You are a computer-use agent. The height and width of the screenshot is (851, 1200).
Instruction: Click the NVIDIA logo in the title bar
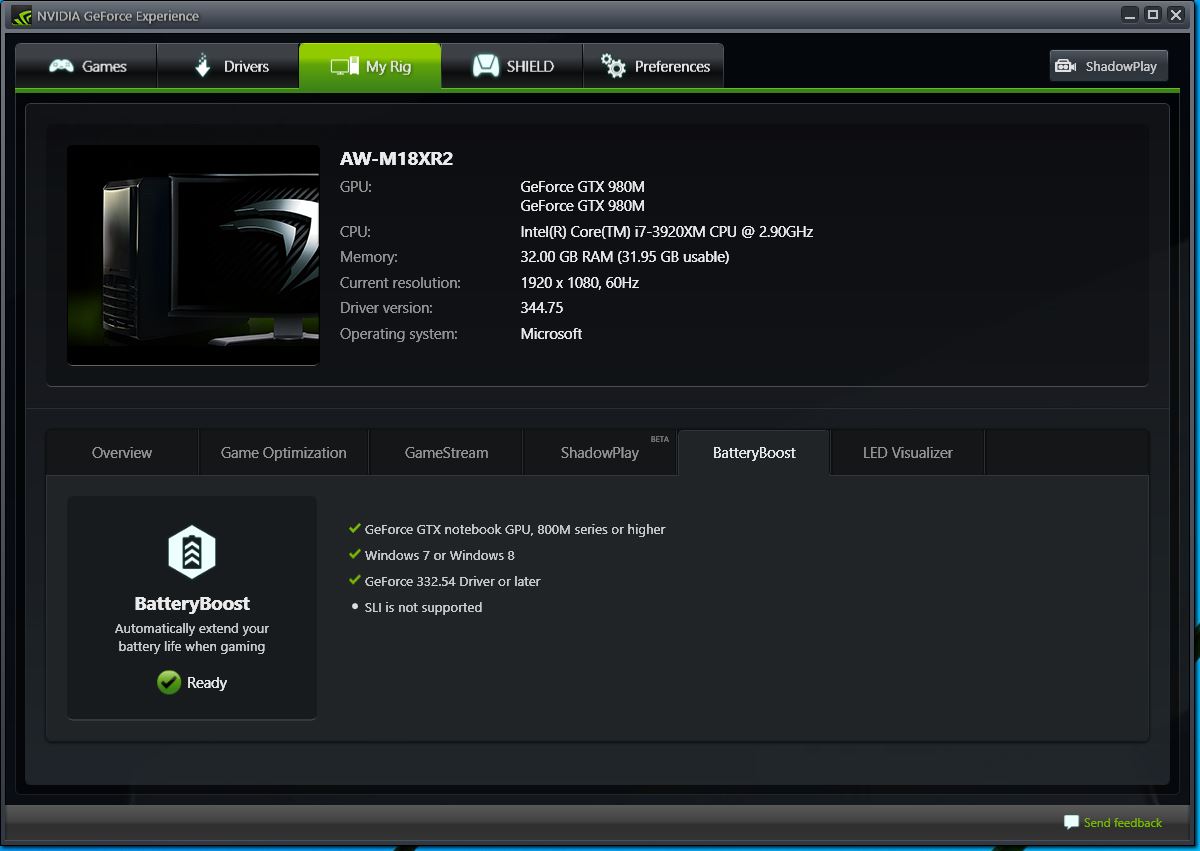tap(22, 16)
